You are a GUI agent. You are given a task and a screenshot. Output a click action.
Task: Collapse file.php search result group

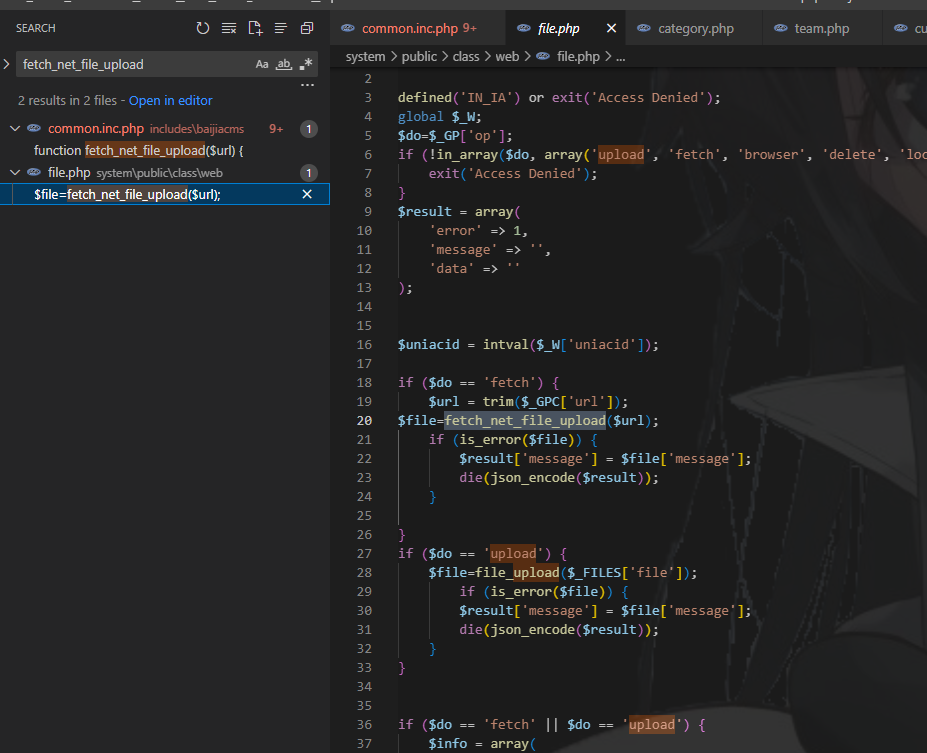tap(15, 173)
